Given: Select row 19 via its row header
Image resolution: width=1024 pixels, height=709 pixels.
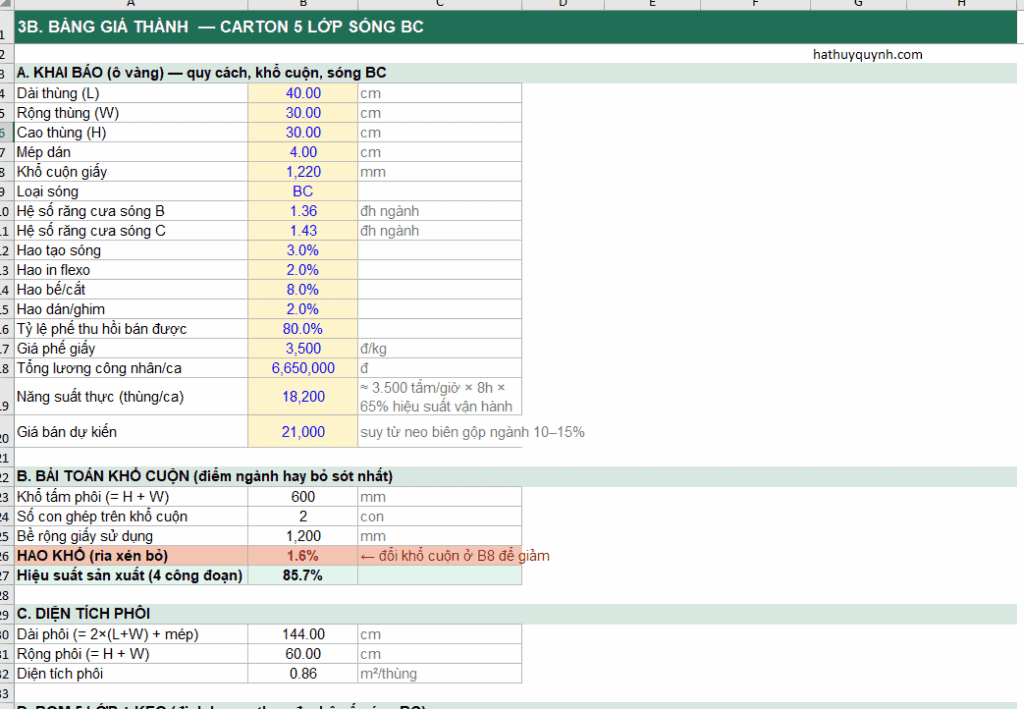Looking at the screenshot, I should (x=6, y=396).
